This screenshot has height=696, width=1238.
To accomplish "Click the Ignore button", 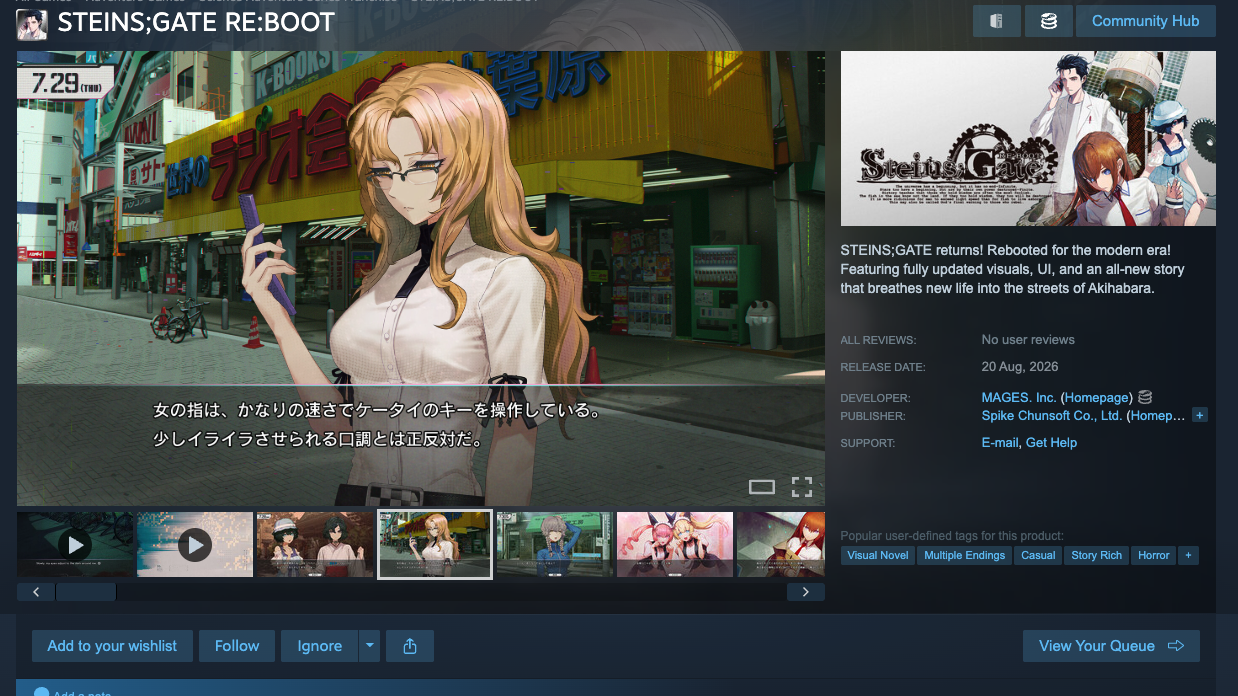I will pos(320,646).
